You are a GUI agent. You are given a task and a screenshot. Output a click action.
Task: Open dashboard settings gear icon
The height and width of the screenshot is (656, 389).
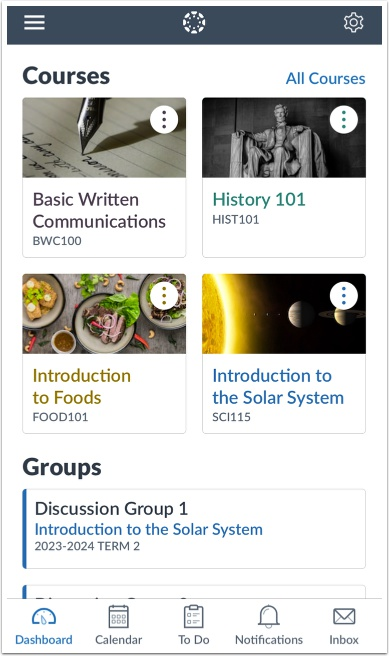click(353, 23)
